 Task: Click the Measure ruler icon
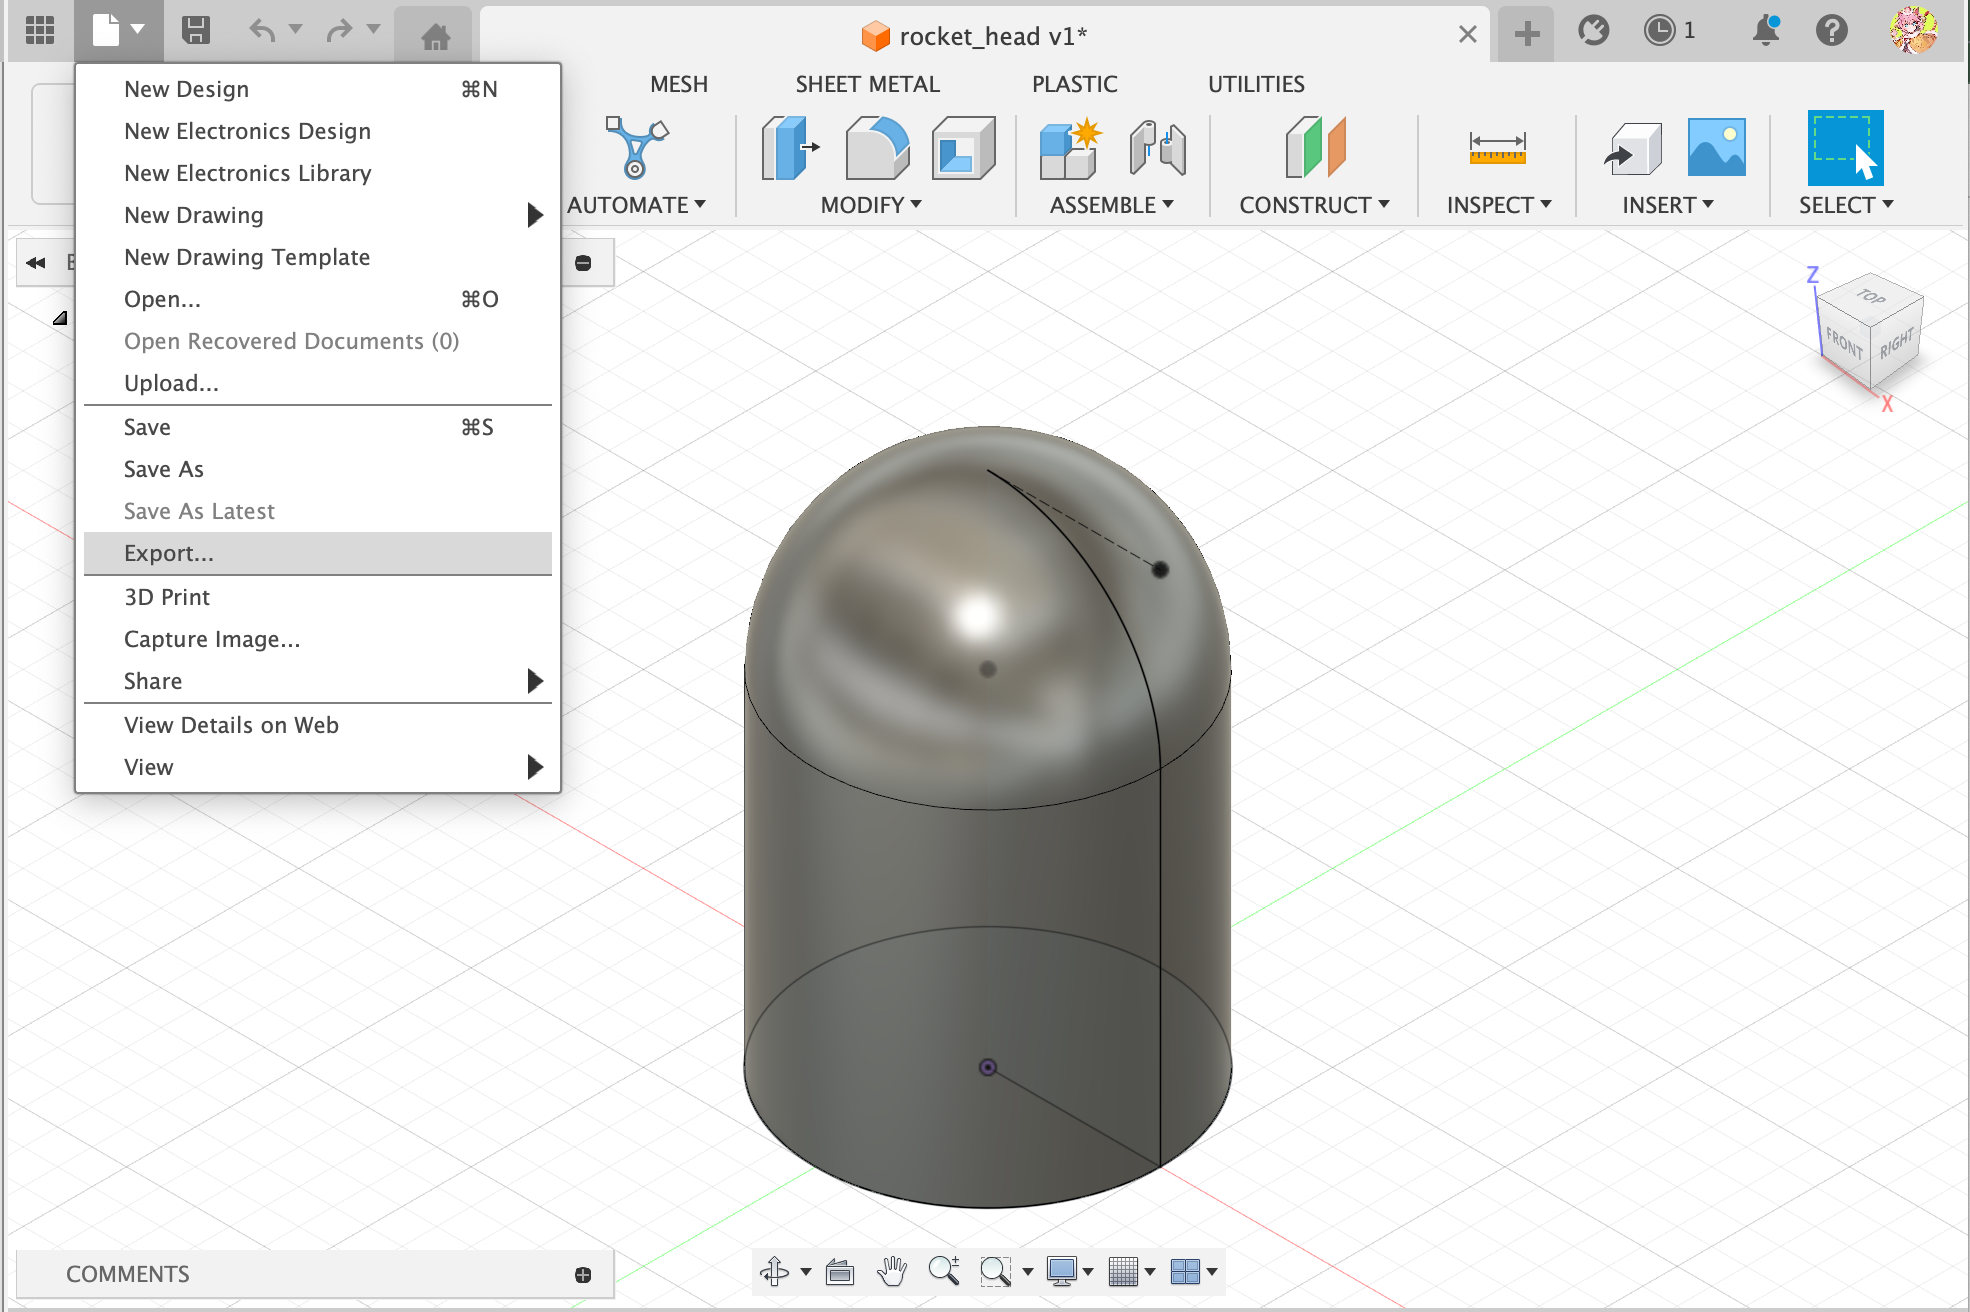click(1497, 148)
